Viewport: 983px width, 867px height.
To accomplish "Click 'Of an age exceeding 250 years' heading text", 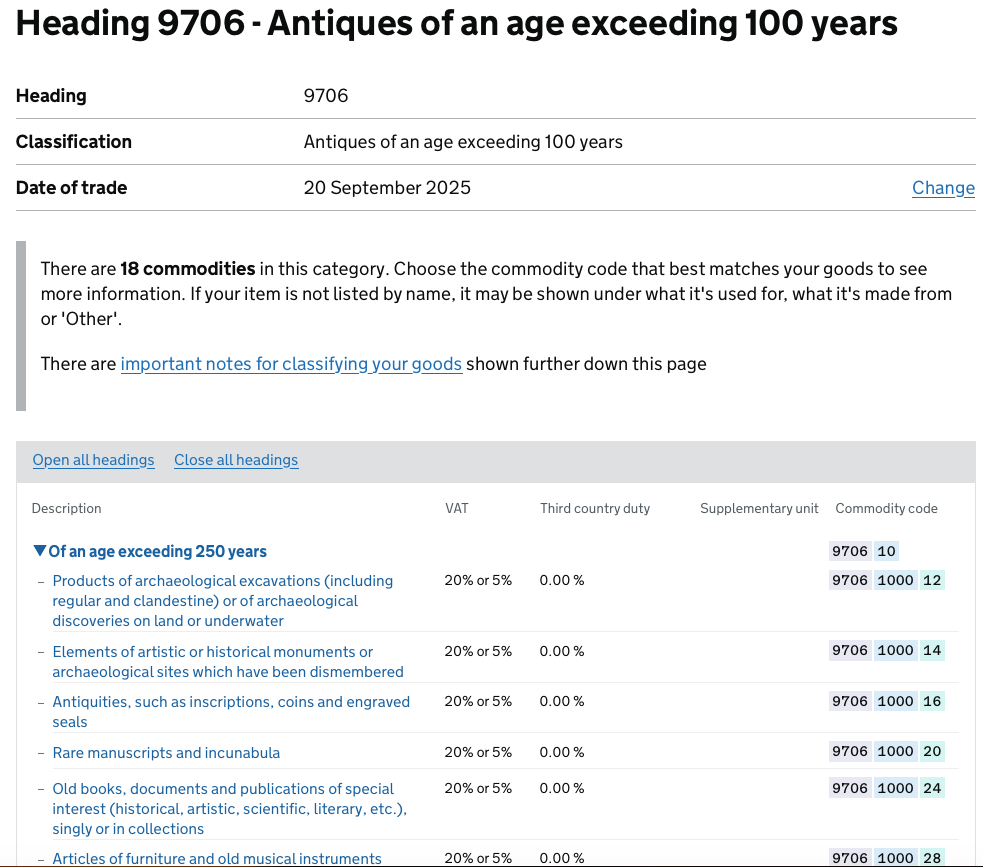I will click(x=157, y=551).
